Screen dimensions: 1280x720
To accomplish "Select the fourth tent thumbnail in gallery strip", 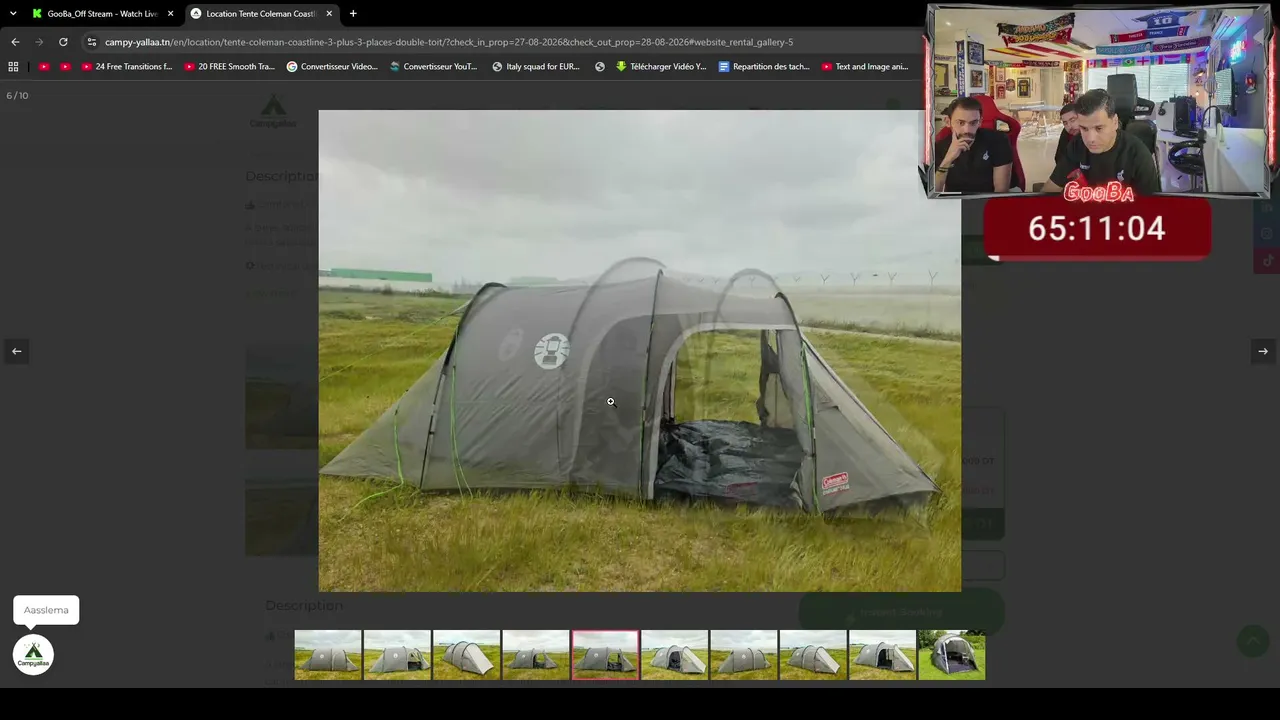I will 536,655.
